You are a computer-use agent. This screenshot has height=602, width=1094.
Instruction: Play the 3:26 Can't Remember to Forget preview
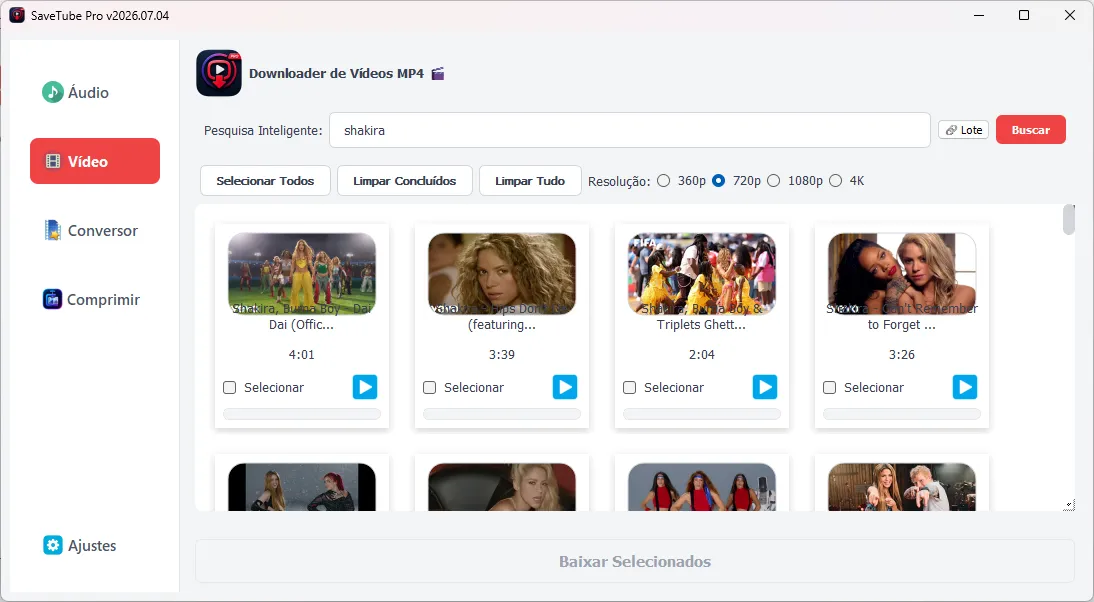[965, 386]
